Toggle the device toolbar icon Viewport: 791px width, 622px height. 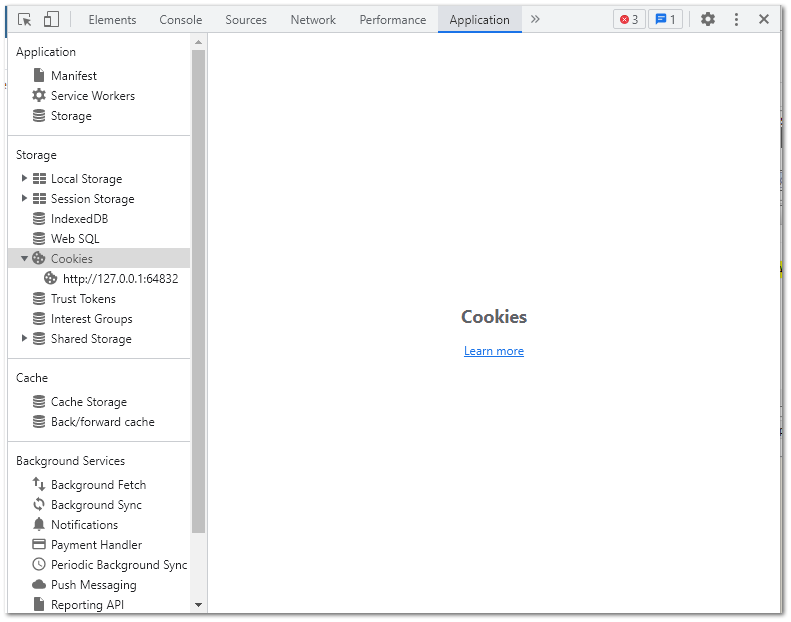[x=51, y=19]
